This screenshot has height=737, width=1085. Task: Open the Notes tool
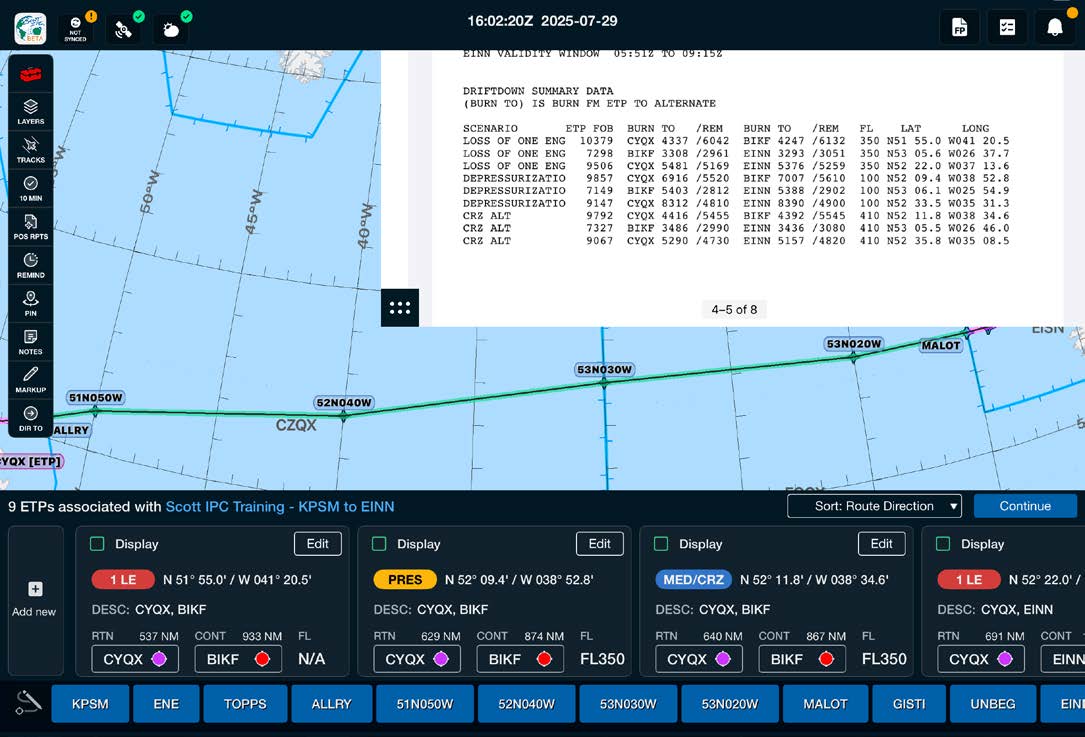pos(30,342)
